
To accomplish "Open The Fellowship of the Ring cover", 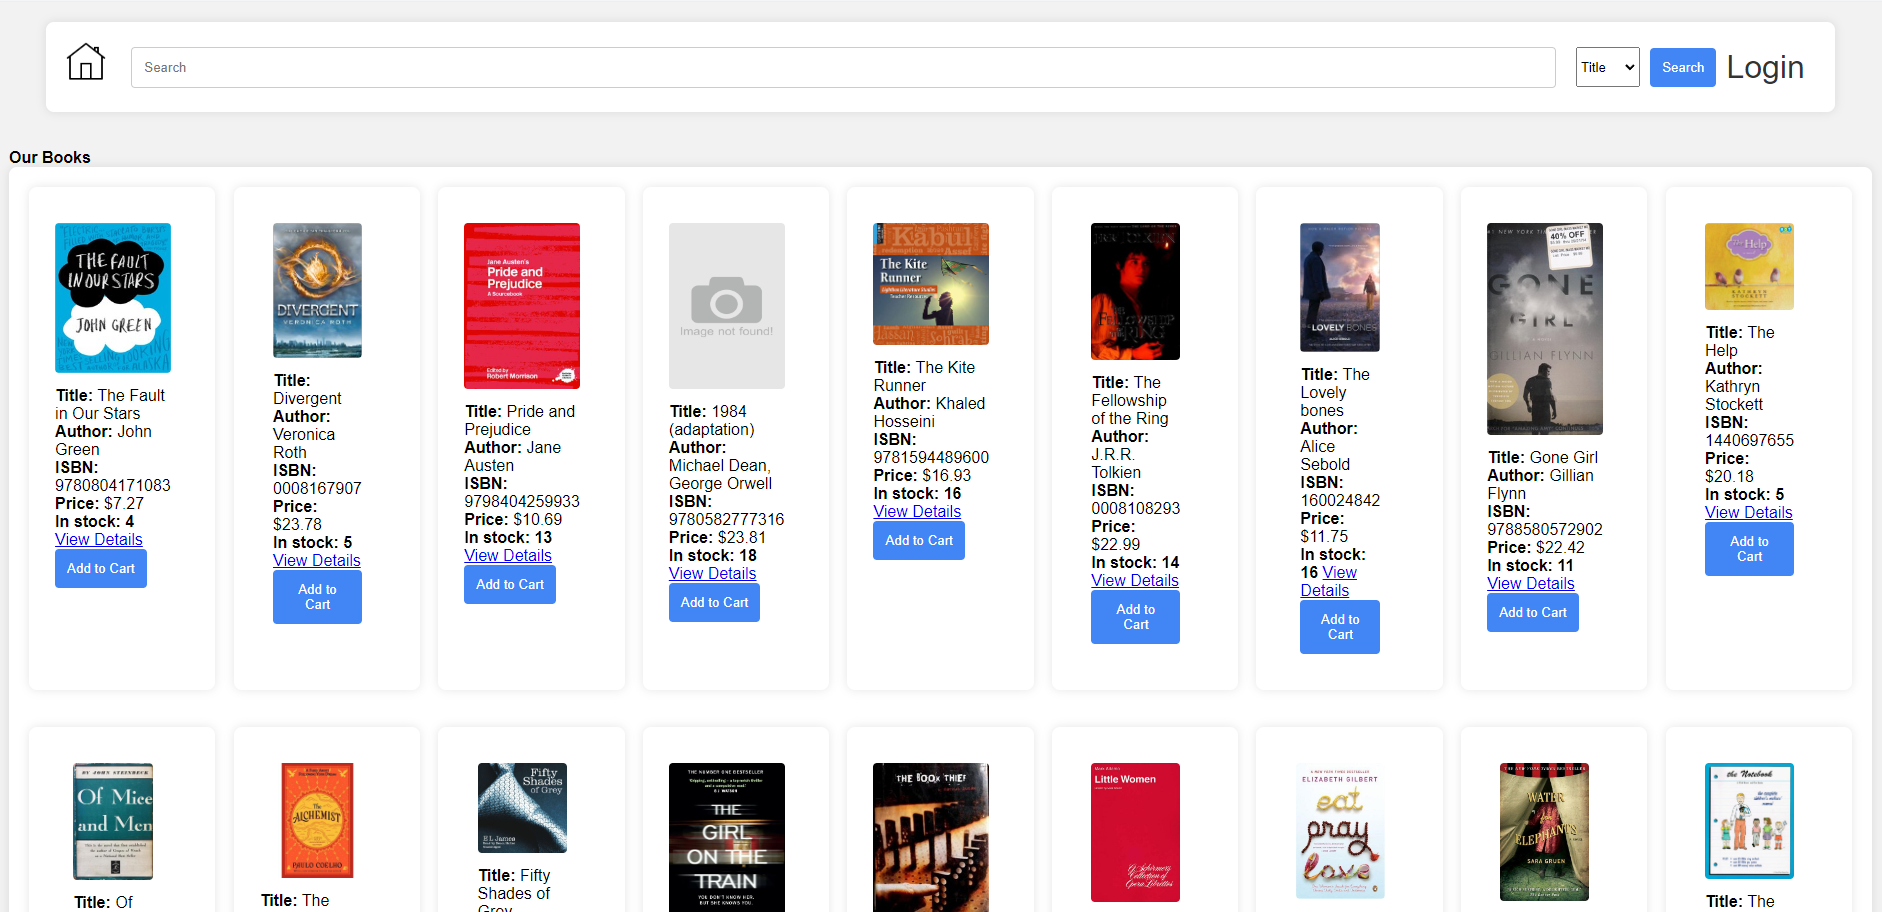I will click(x=1135, y=291).
